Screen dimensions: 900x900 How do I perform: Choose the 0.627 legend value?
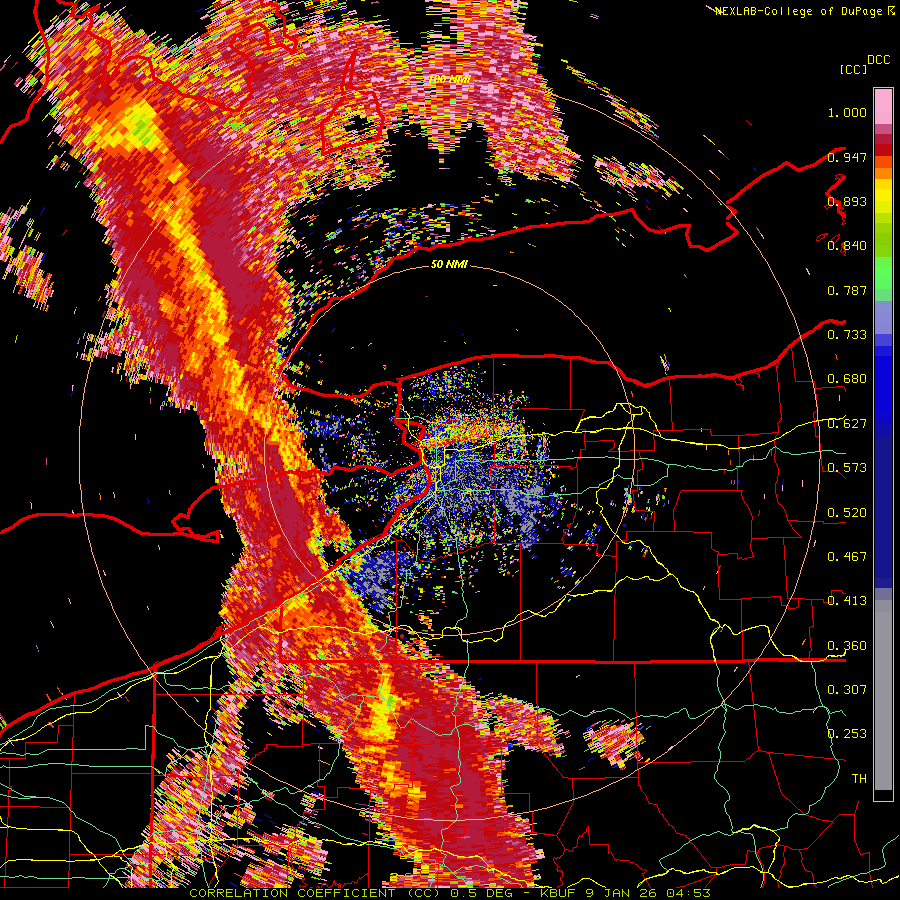tap(847, 424)
